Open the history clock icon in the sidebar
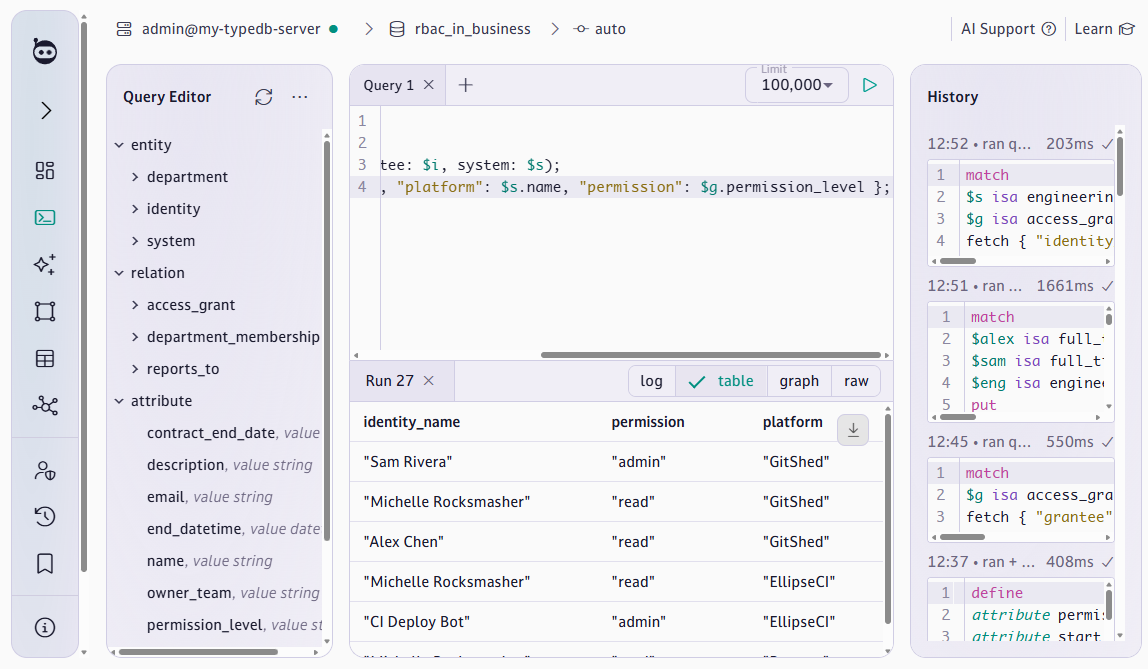 45,517
